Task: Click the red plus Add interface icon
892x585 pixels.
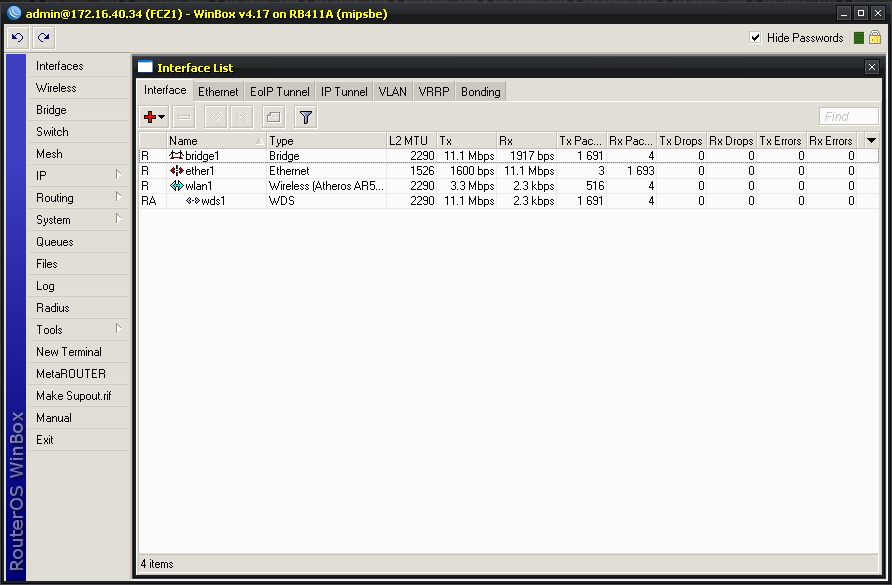Action: [x=150, y=117]
